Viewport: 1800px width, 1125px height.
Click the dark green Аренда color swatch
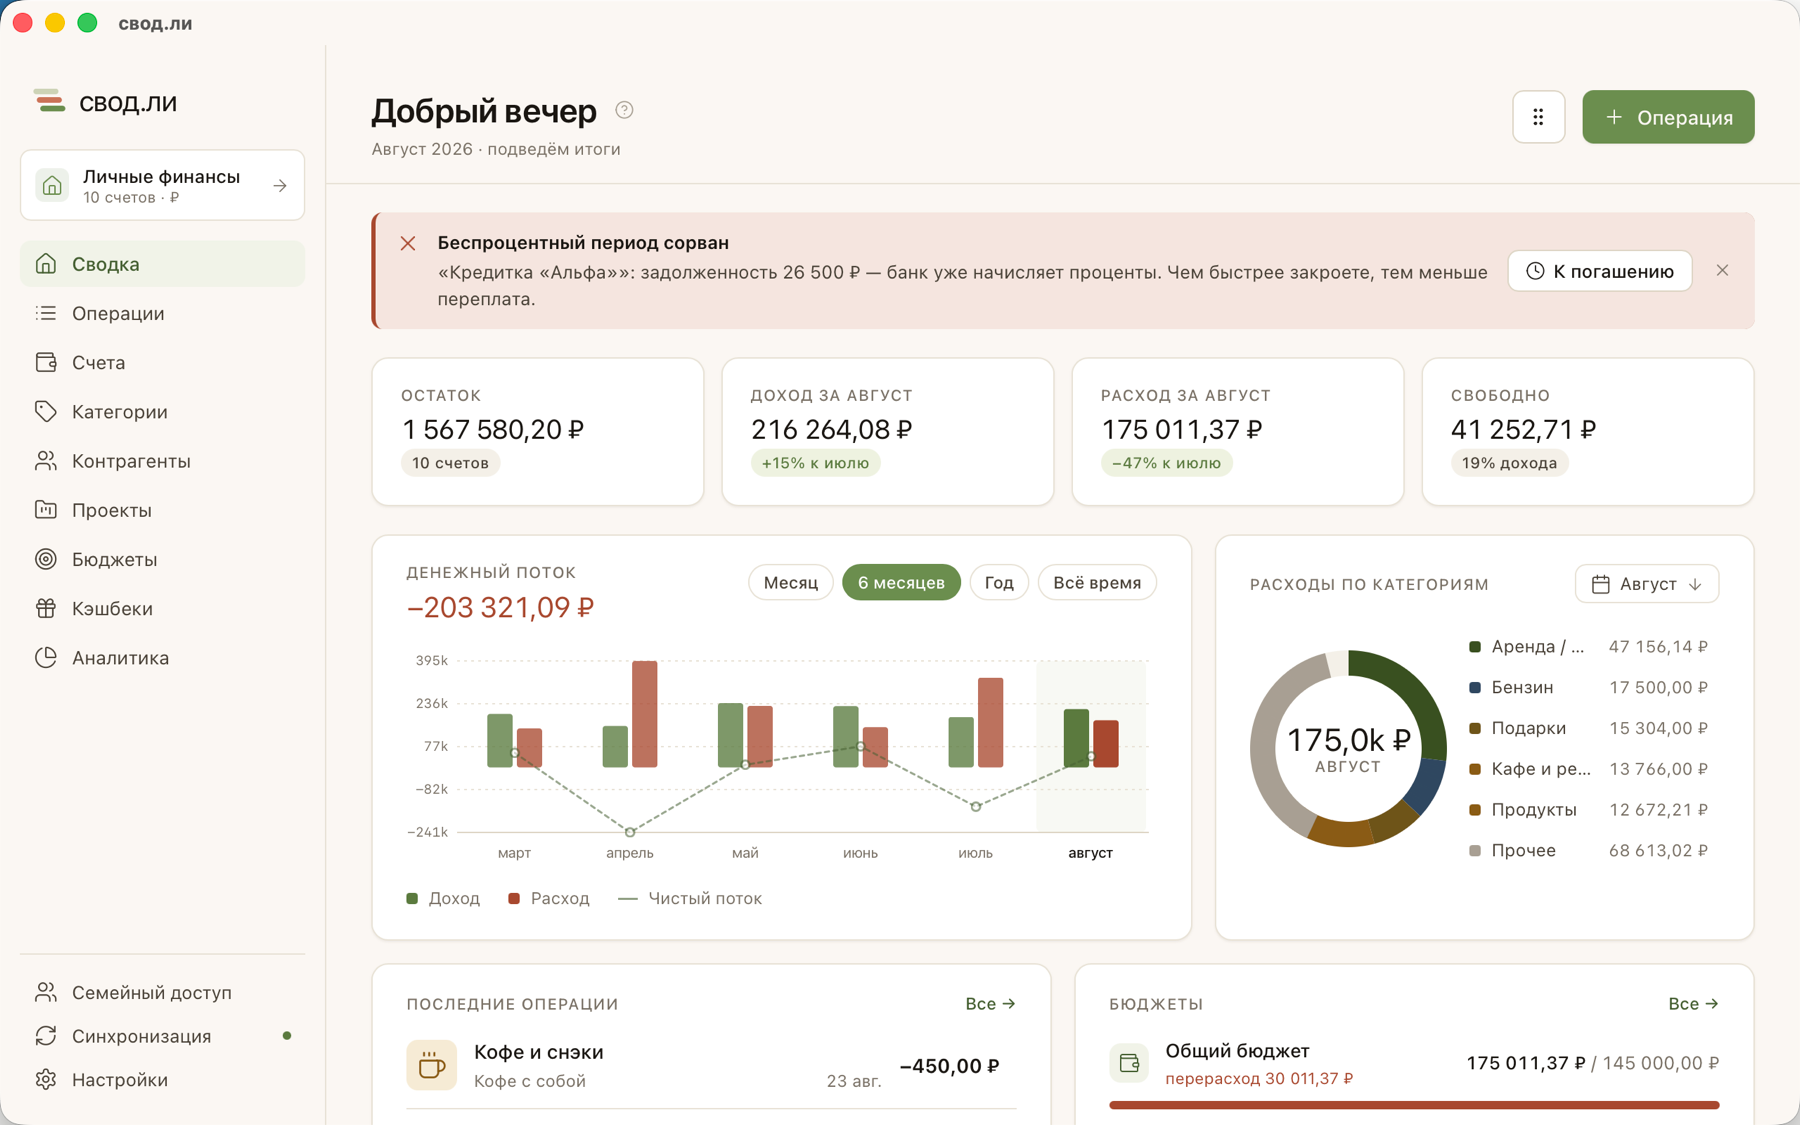point(1474,647)
